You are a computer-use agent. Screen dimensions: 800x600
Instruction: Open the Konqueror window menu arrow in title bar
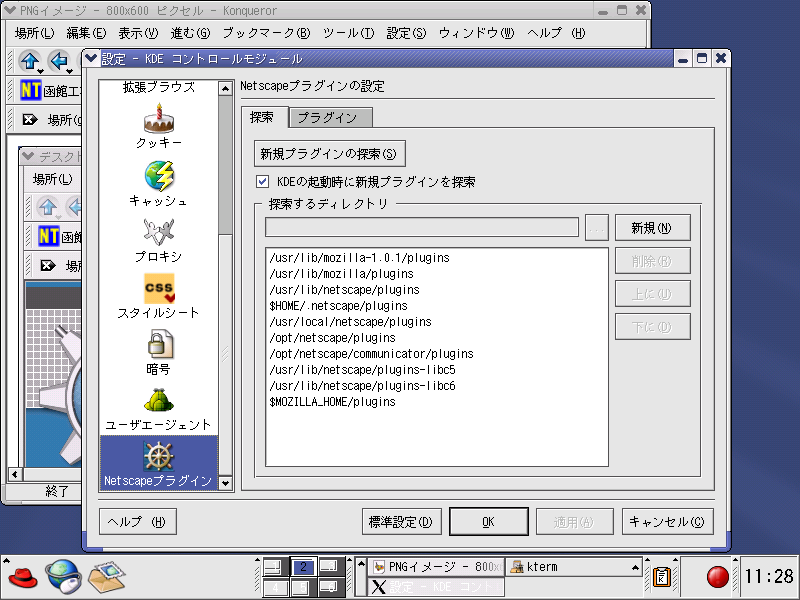[x=10, y=10]
